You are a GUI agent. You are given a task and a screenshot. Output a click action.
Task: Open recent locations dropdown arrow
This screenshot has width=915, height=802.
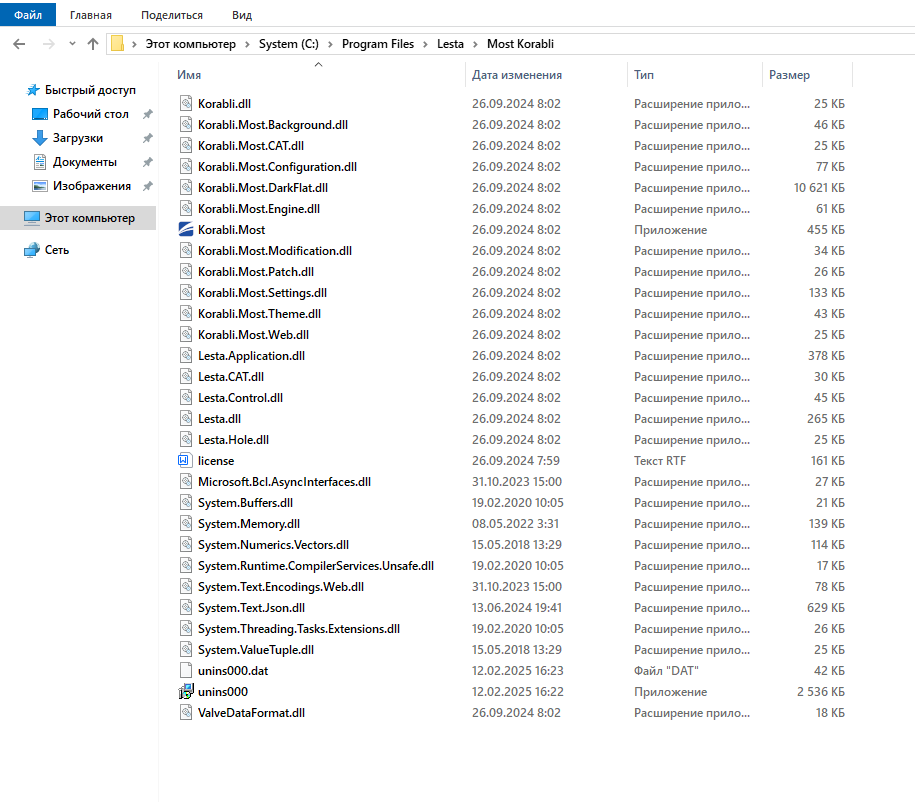[72, 44]
